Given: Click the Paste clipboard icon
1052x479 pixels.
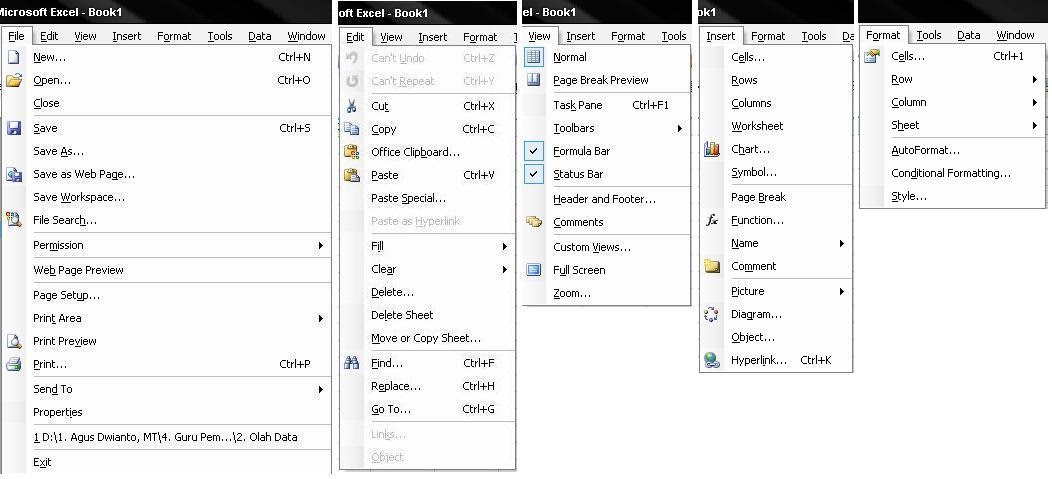Looking at the screenshot, I should 352,175.
